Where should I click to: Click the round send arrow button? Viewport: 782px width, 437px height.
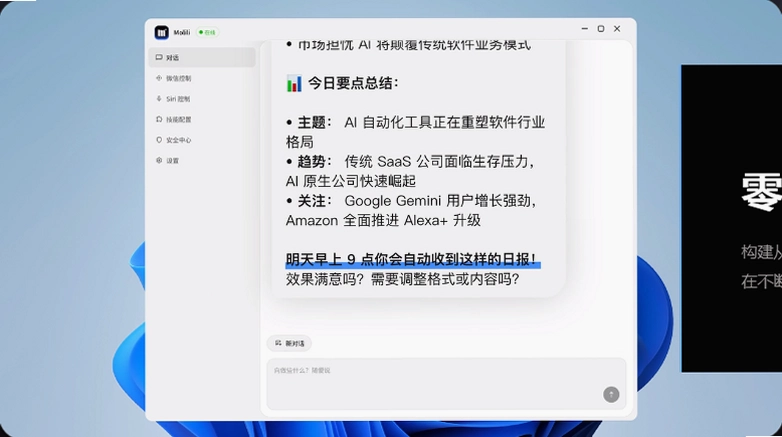(x=611, y=395)
